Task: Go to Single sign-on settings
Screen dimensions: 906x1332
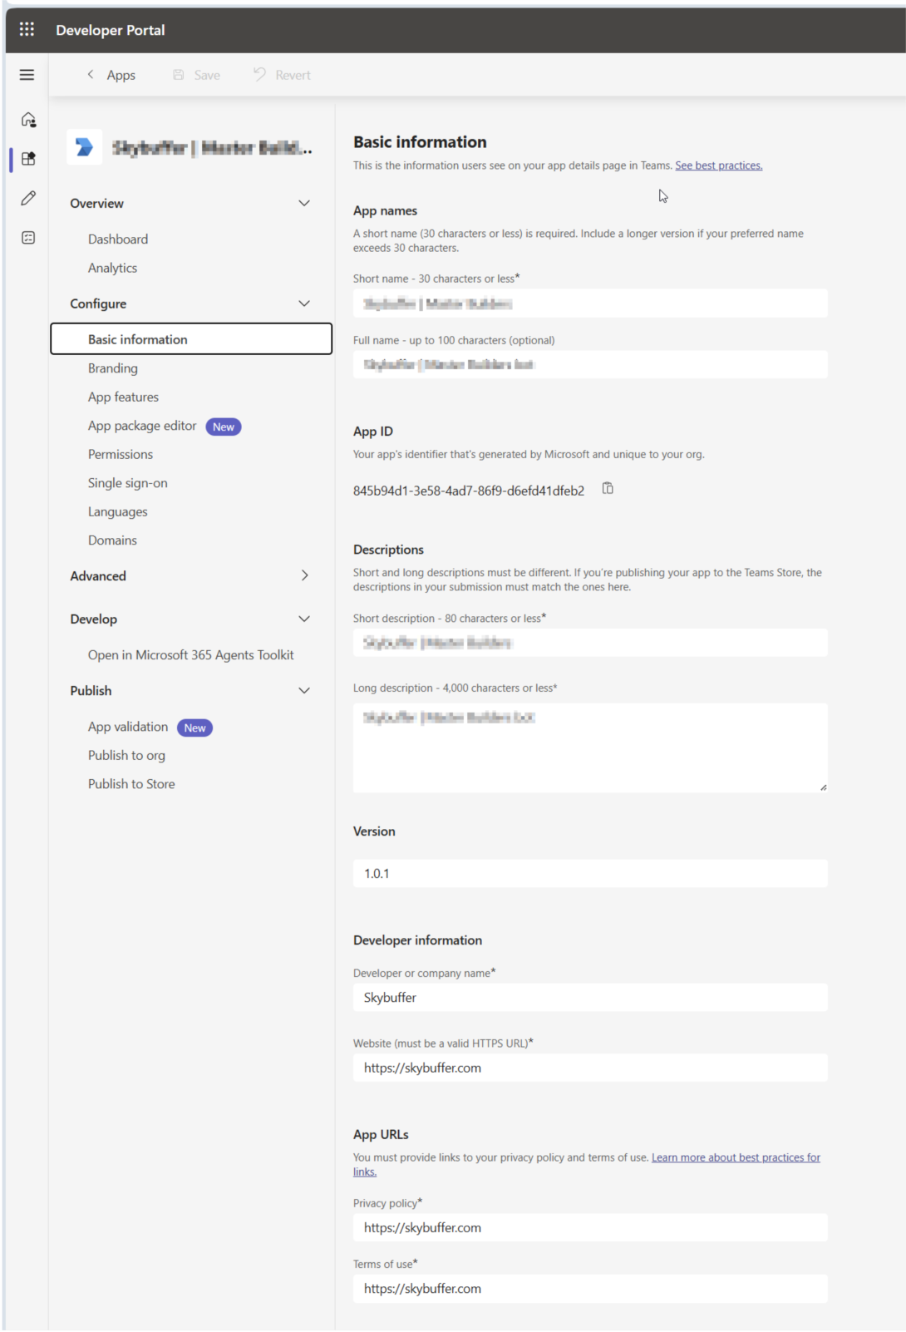Action: (128, 483)
